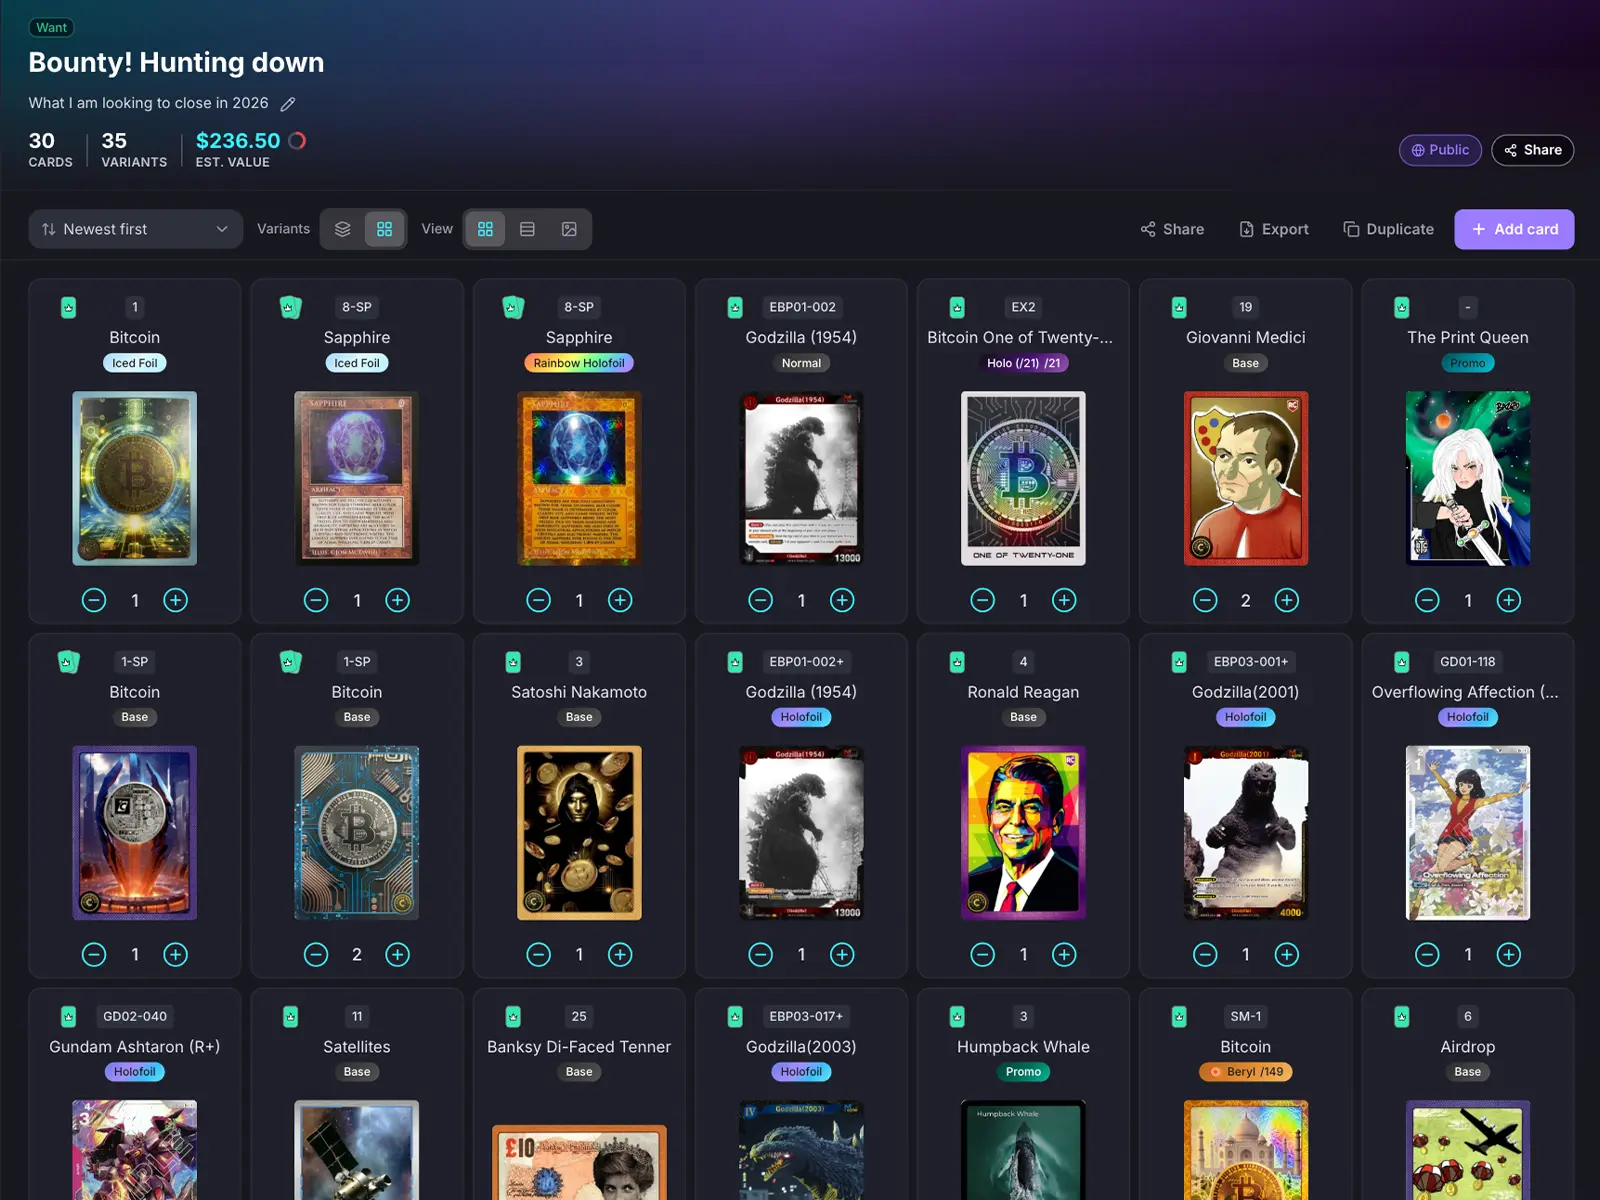The height and width of the screenshot is (1200, 1600).
Task: Click the GD01-118 card number label
Action: (x=1468, y=662)
